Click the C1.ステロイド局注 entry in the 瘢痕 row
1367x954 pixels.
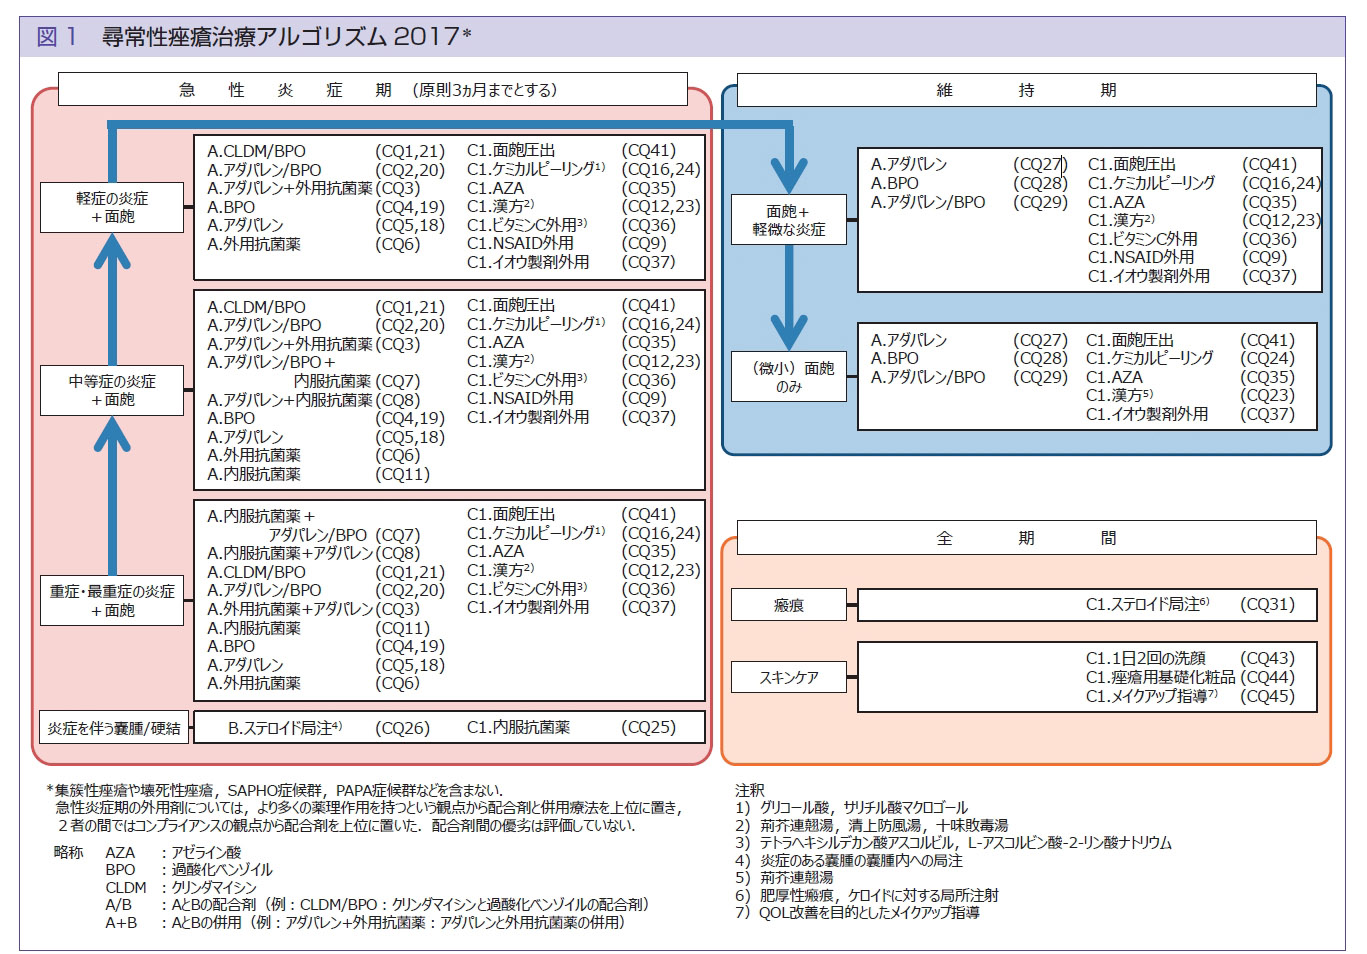coord(1147,604)
